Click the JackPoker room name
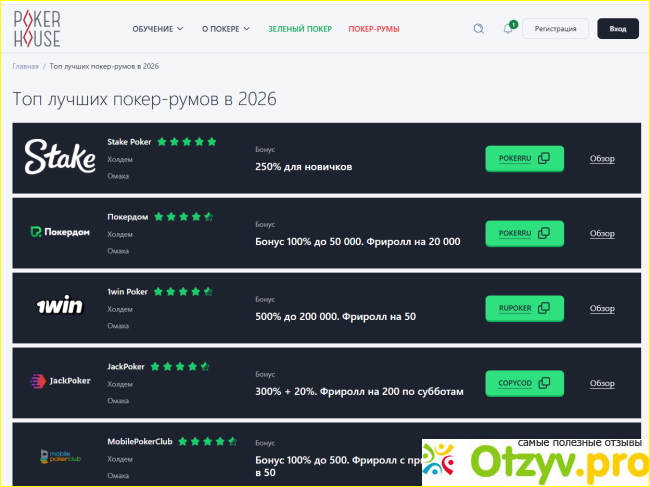This screenshot has width=650, height=487. pyautogui.click(x=126, y=367)
